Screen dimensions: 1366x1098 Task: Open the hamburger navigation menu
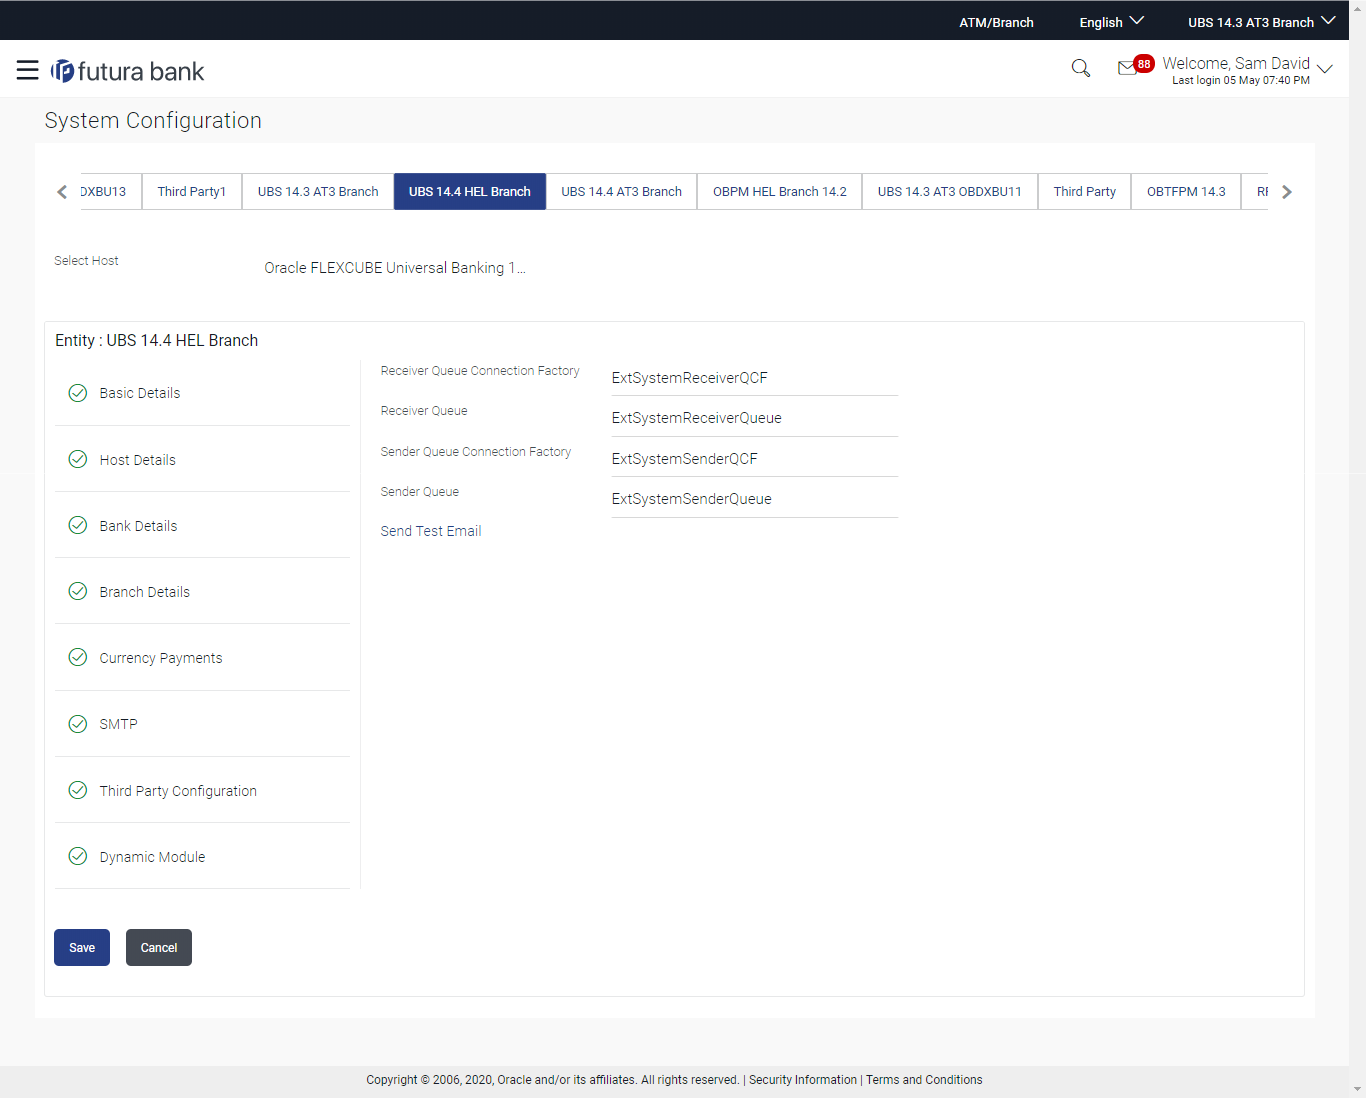click(x=27, y=70)
